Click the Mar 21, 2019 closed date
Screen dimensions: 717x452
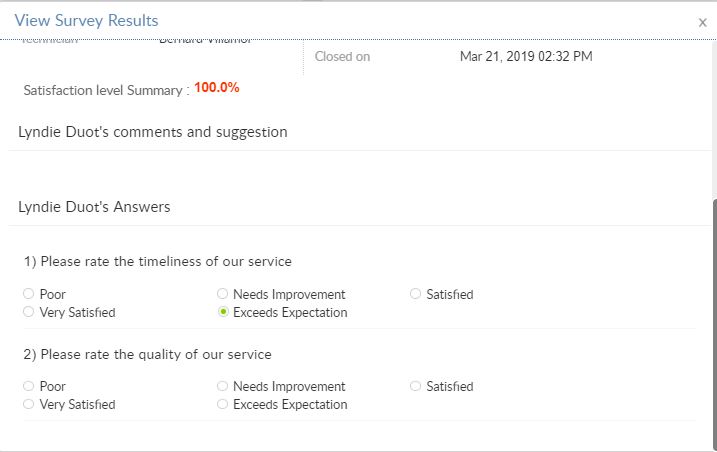526,57
